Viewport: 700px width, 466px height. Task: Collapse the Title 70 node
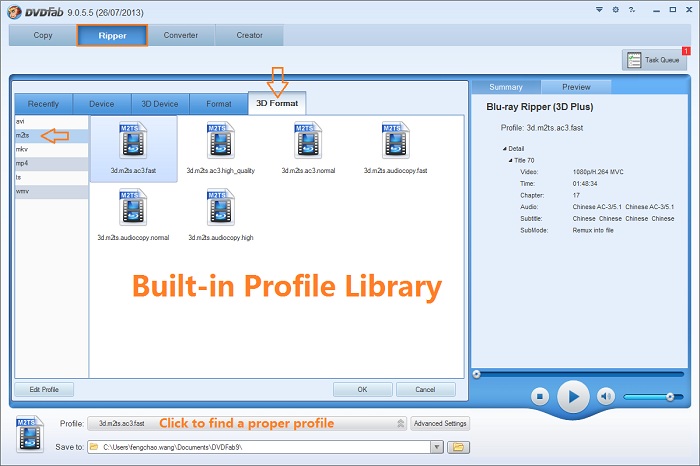tap(510, 160)
